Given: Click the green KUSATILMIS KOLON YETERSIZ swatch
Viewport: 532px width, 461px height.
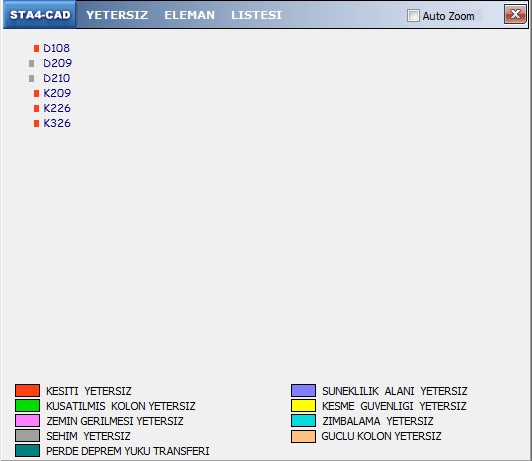Looking at the screenshot, I should (x=27, y=405).
